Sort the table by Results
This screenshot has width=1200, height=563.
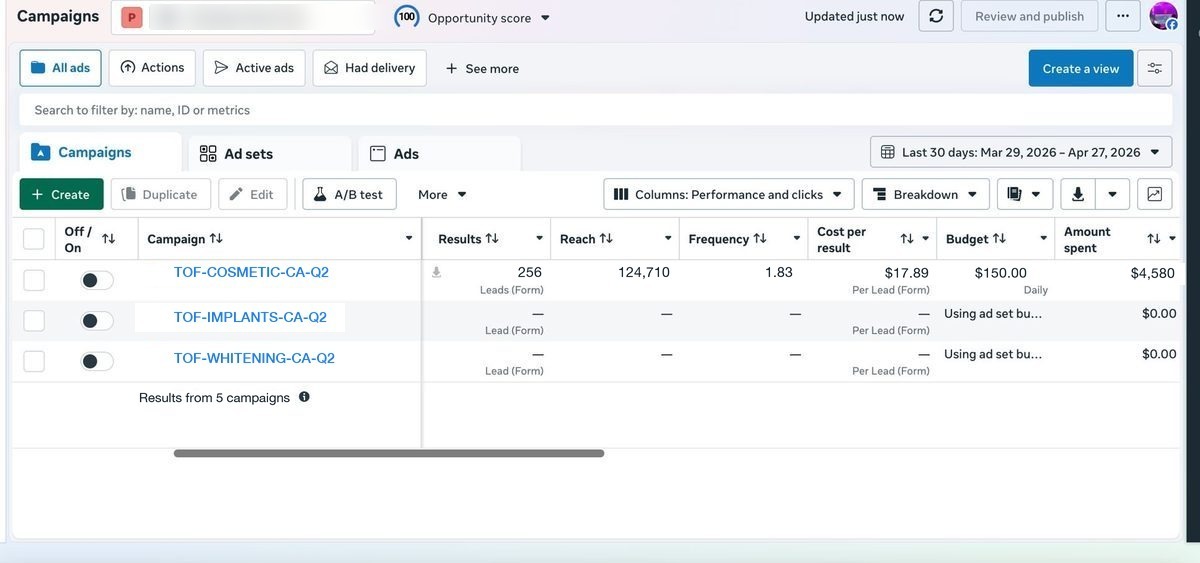[492, 239]
